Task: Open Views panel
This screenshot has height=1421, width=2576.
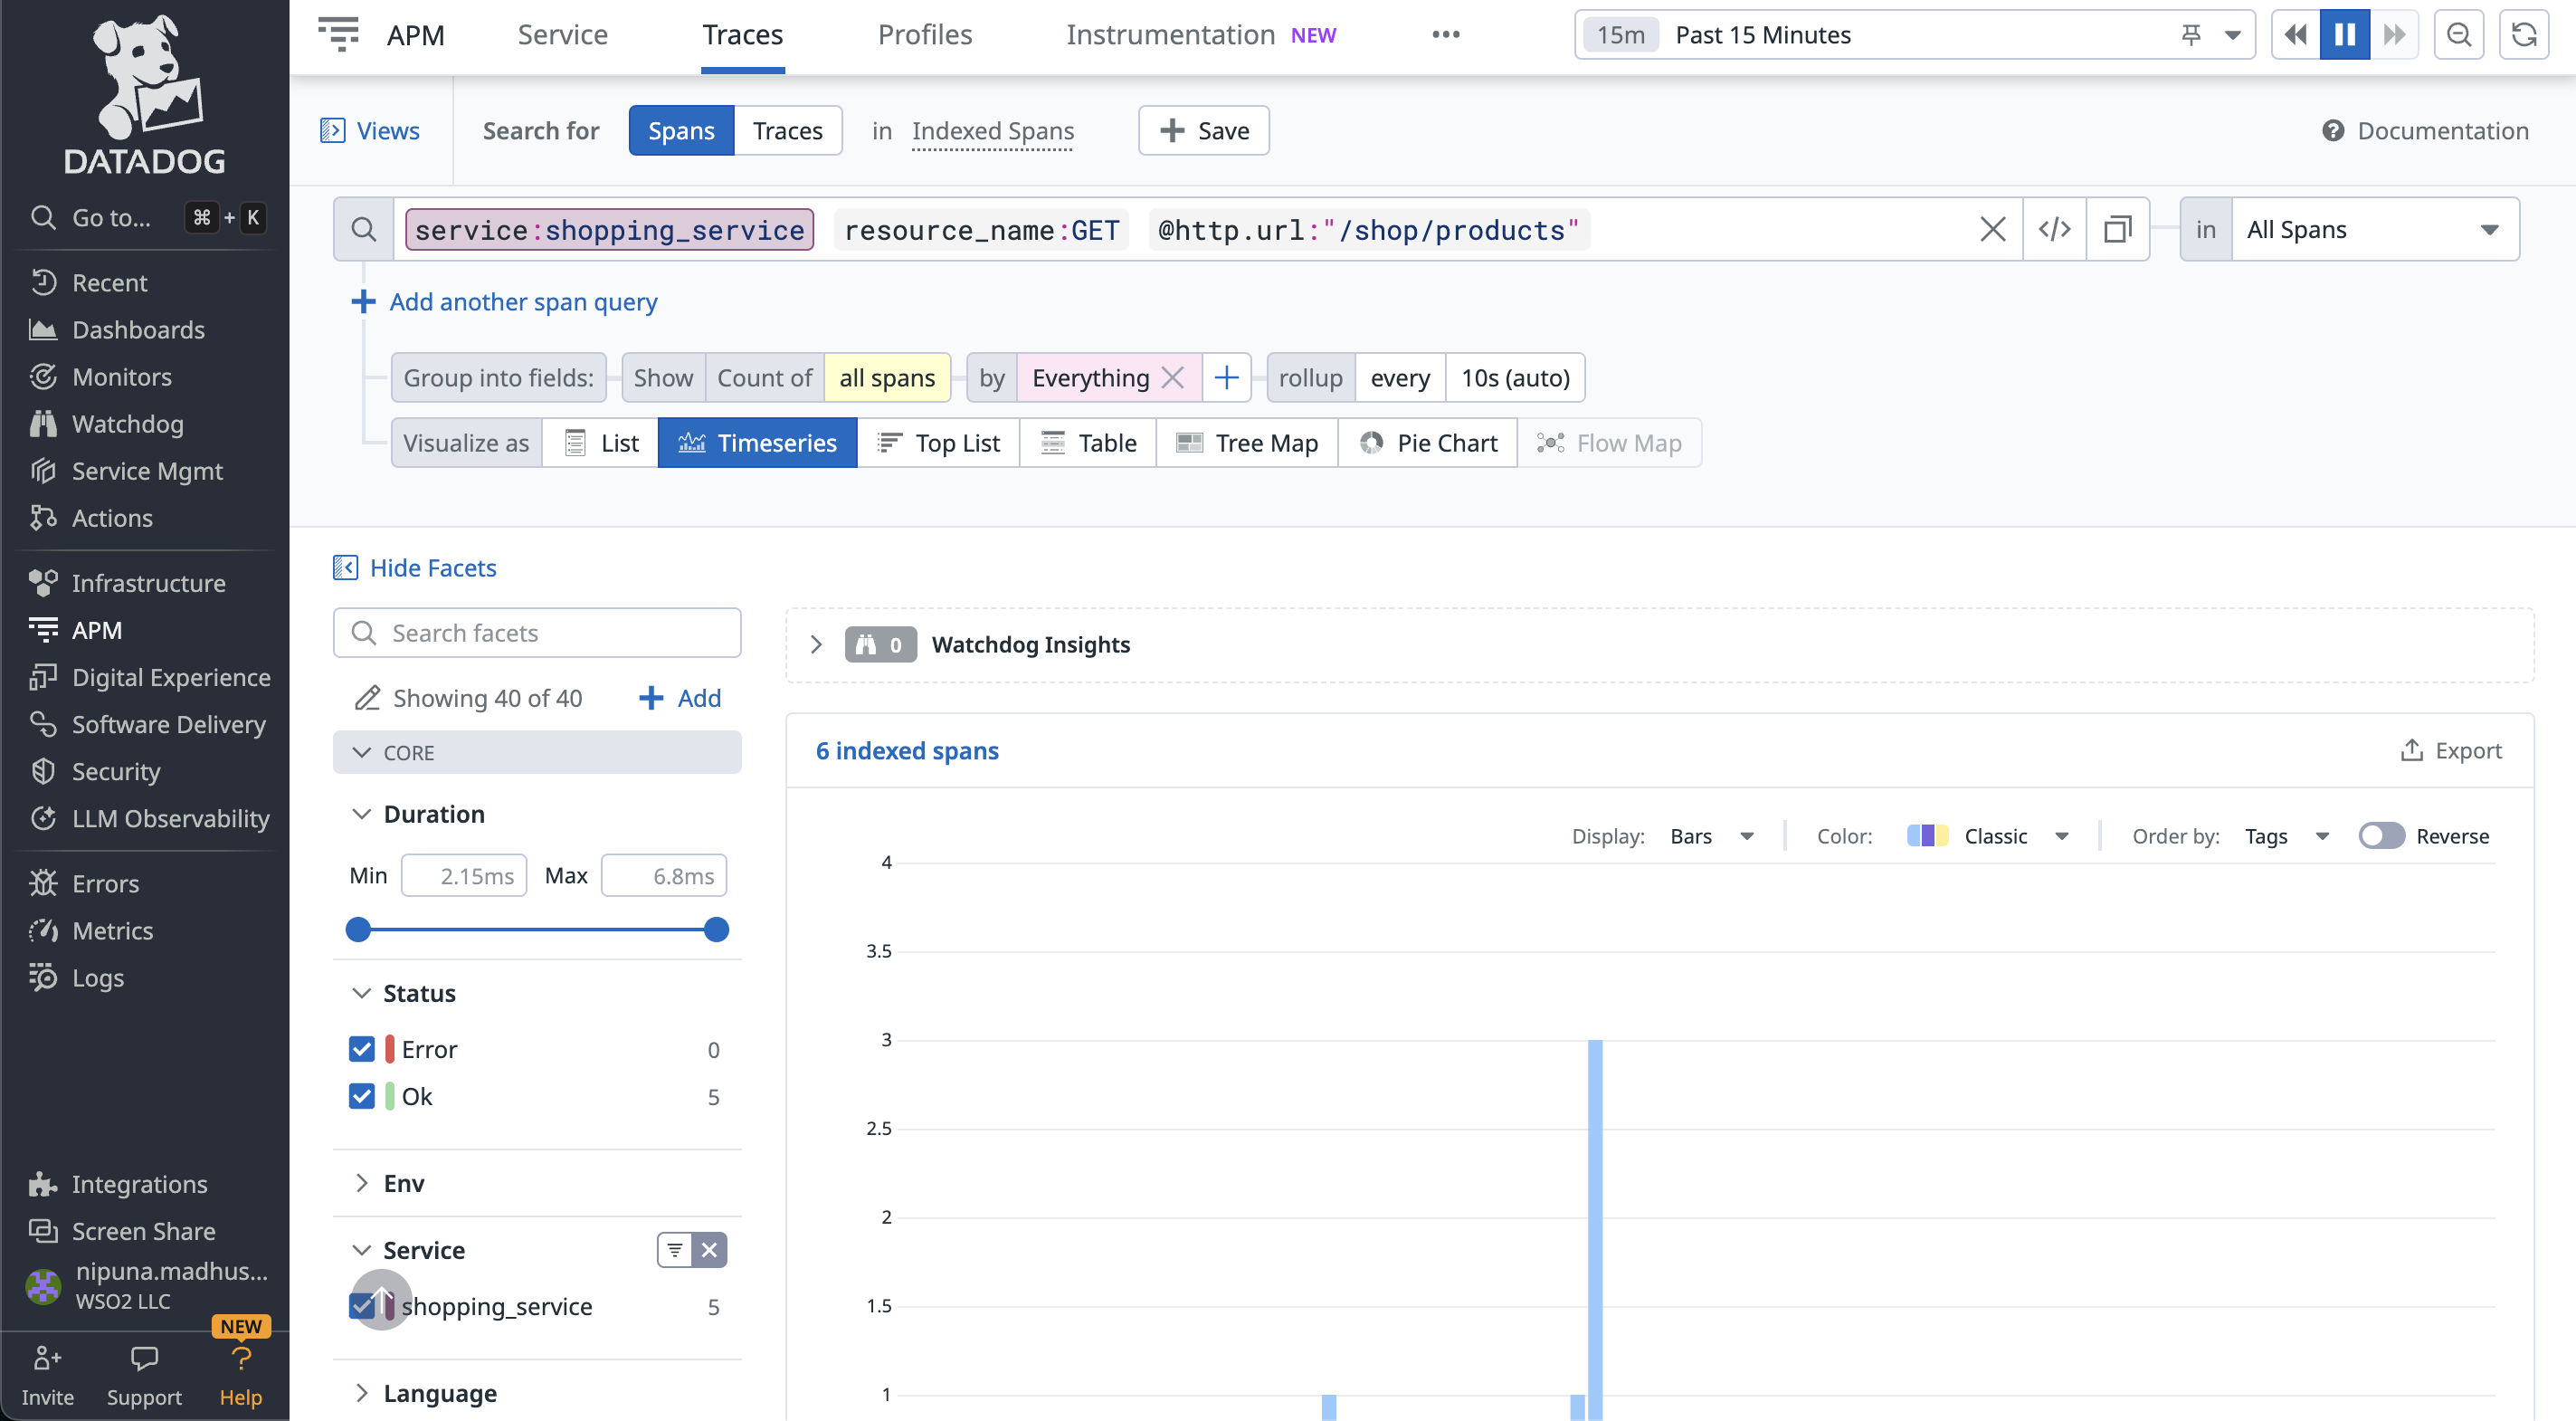Action: pos(370,131)
